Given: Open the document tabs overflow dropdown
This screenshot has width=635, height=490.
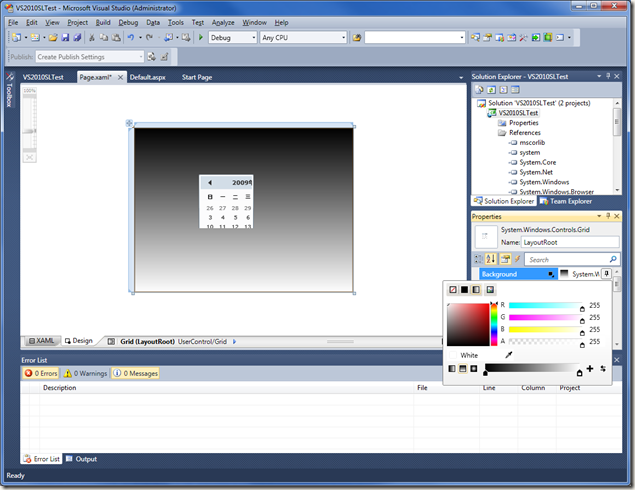Looking at the screenshot, I should [461, 77].
